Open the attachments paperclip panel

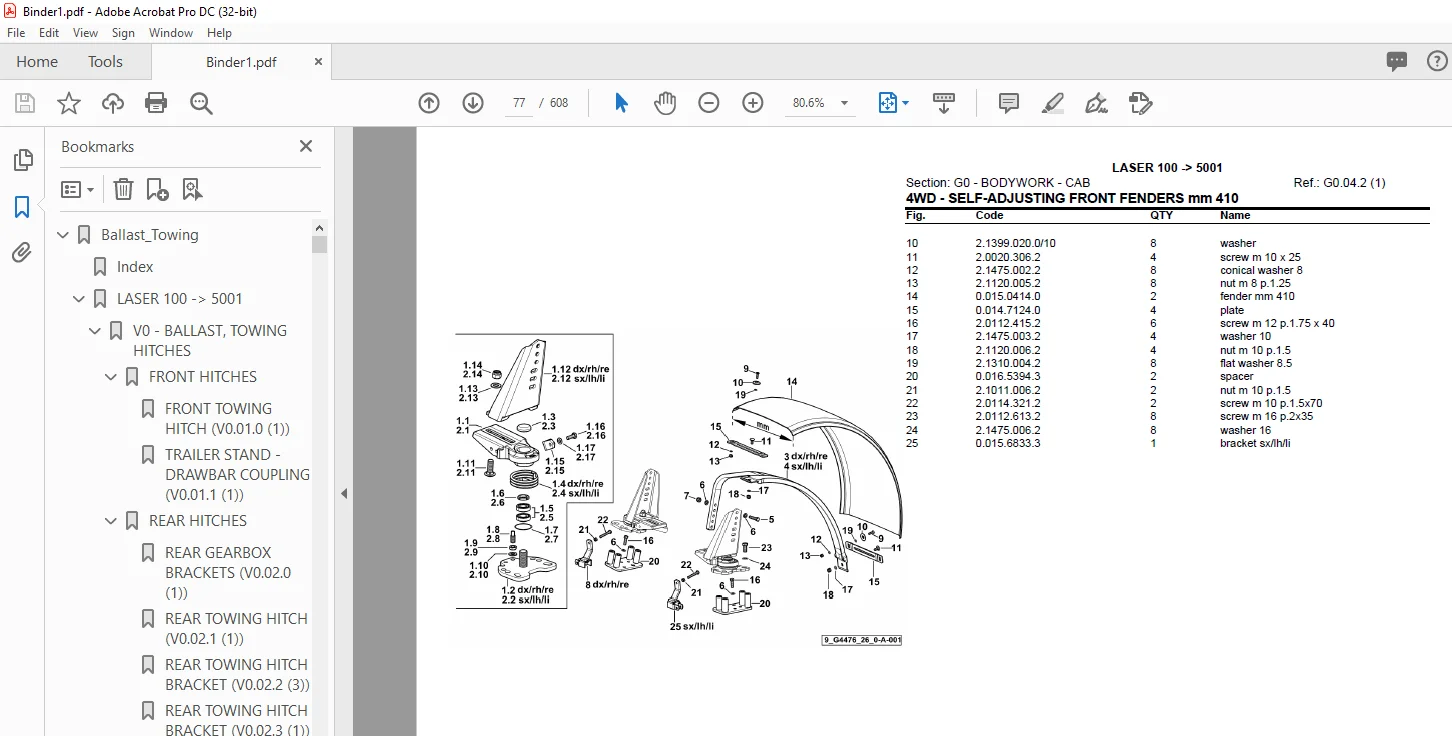[22, 253]
